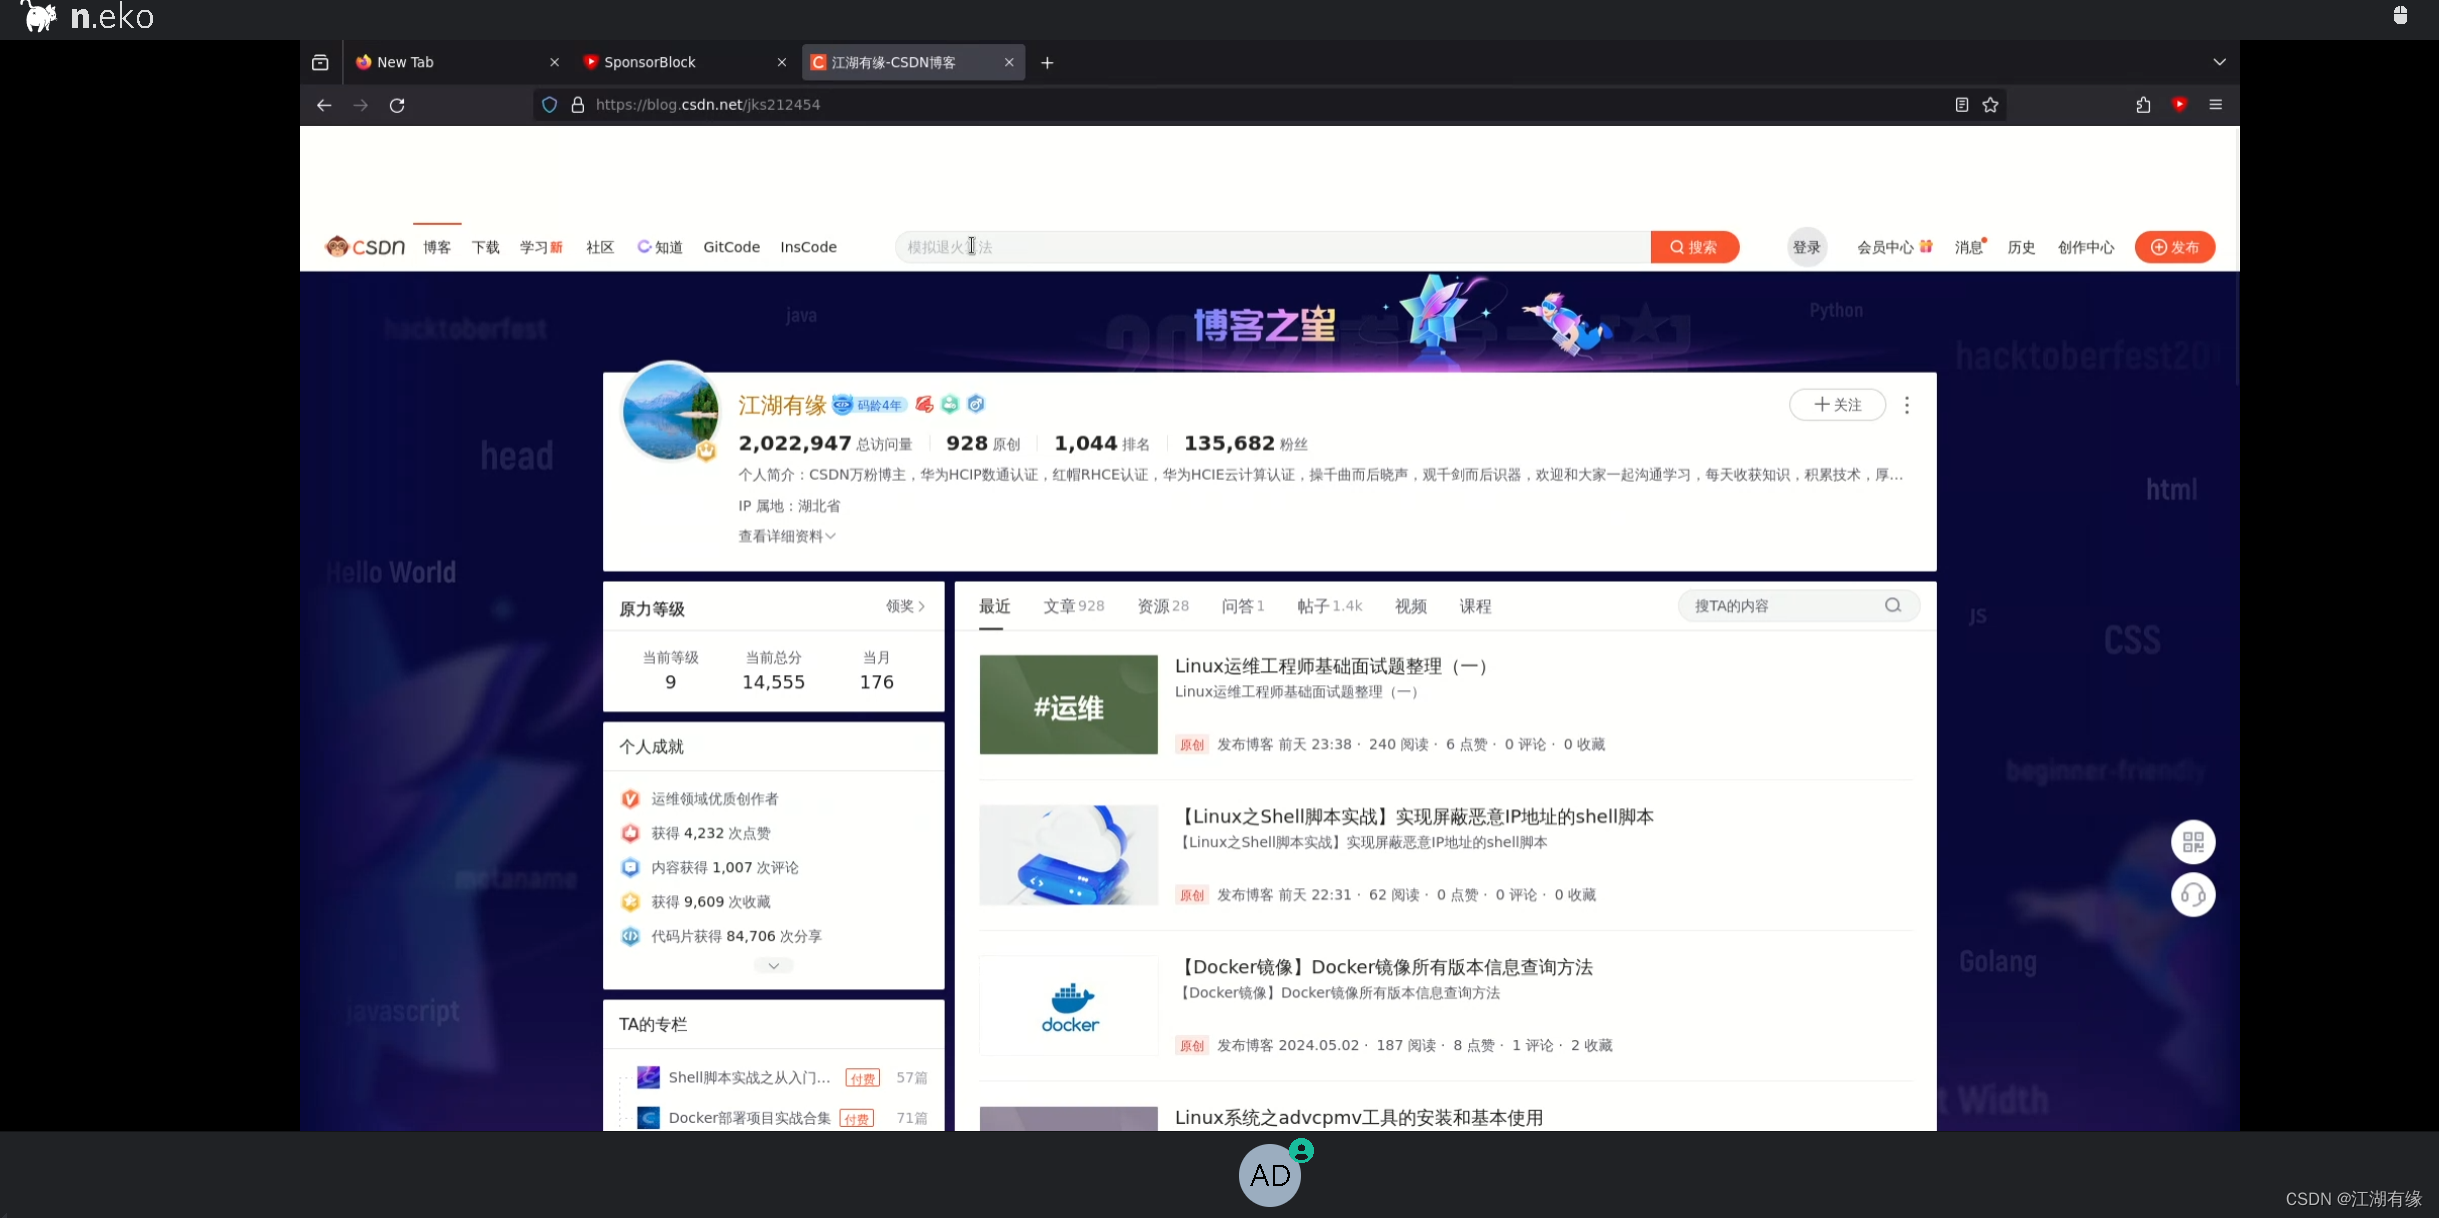Screen dimensions: 2439x1218
Task: Open customer service via headphones icon
Action: [x=2194, y=894]
